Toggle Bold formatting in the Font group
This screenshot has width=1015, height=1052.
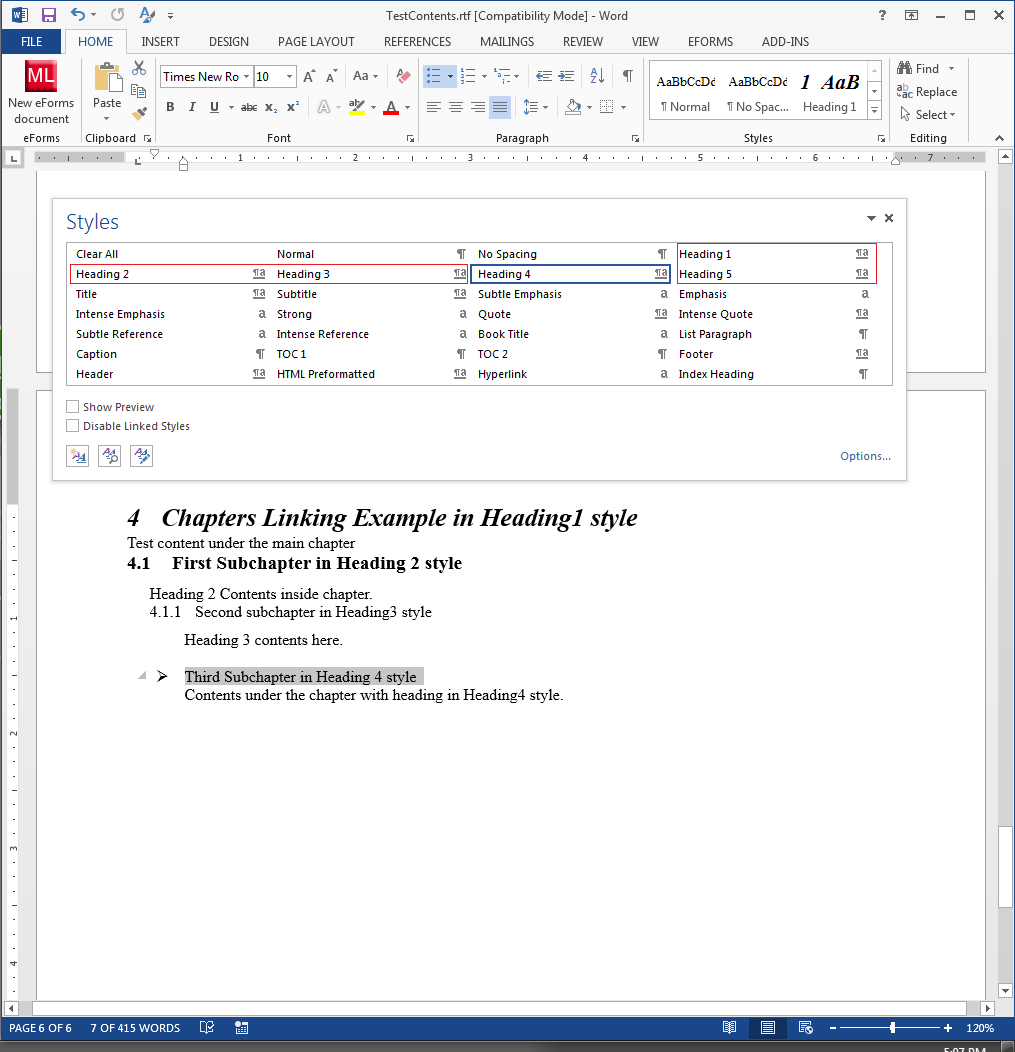(170, 107)
